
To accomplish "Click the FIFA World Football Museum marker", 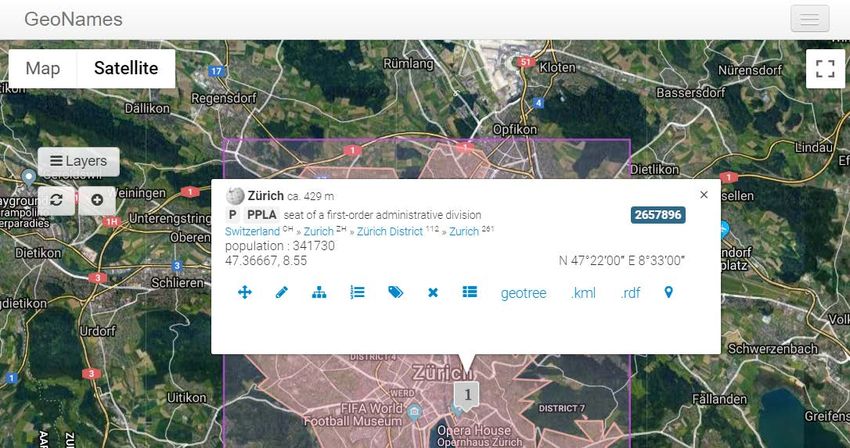I will click(x=415, y=411).
